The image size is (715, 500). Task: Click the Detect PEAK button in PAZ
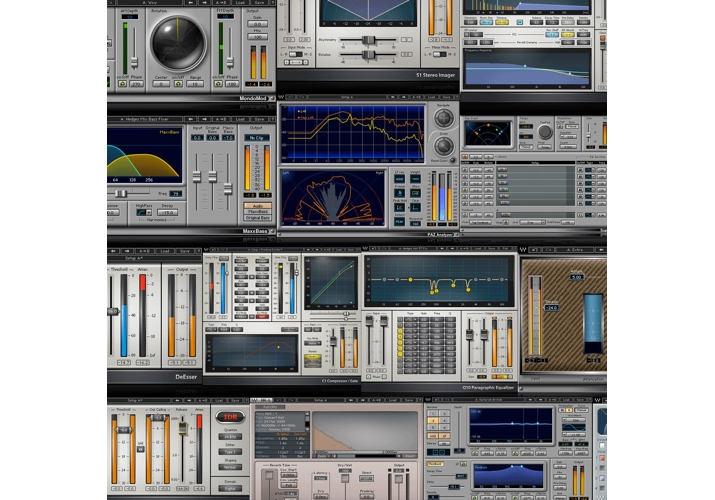[399, 222]
